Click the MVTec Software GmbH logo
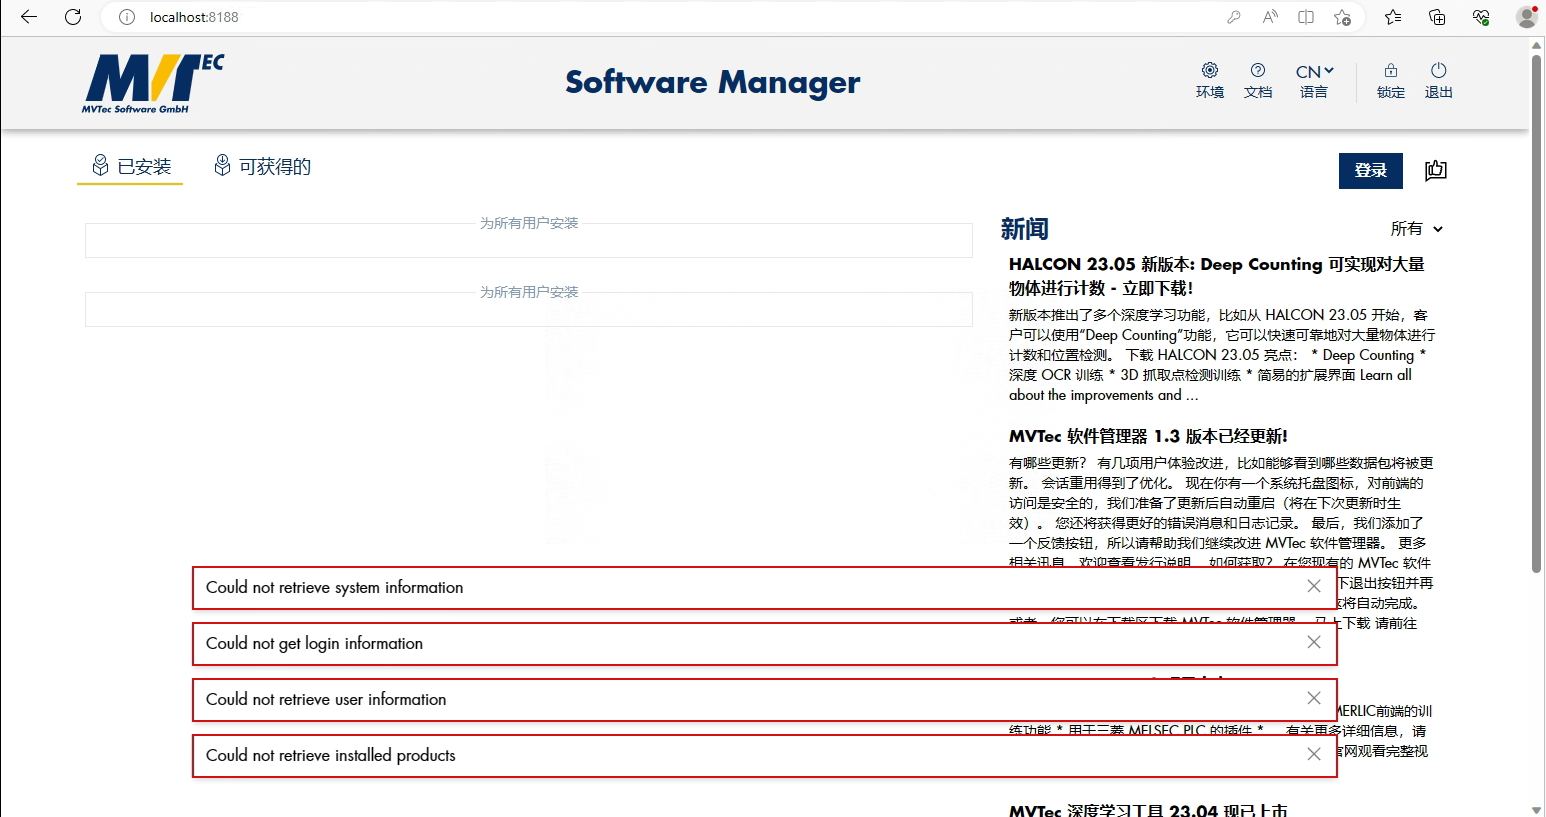 tap(153, 84)
